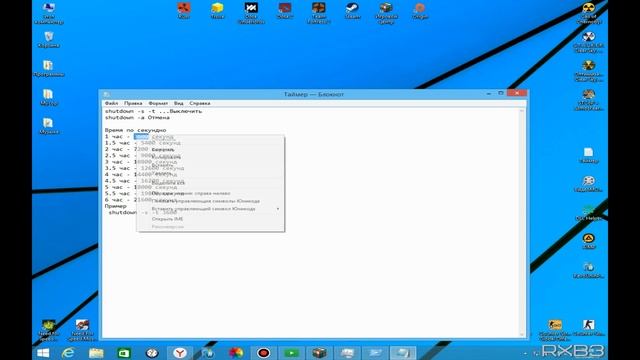The height and width of the screenshot is (360, 640).
Task: Open the Team Fortress 2 desktop shortcut
Action: pos(319,12)
